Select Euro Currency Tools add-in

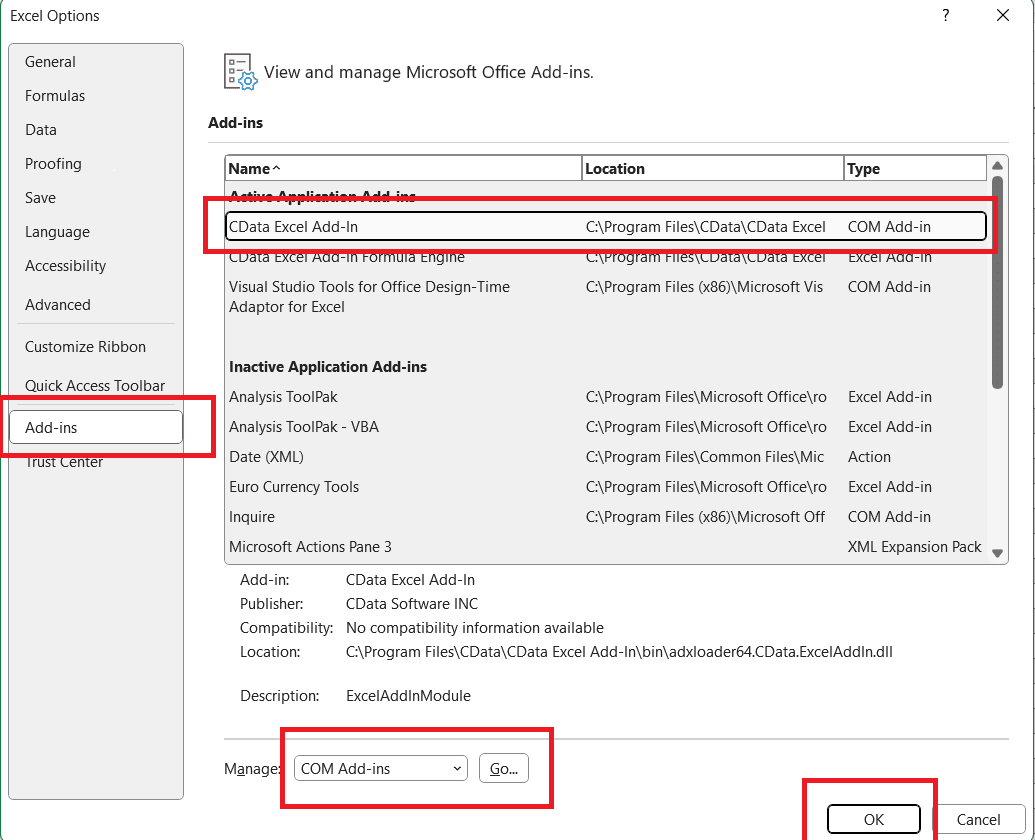click(x=606, y=487)
